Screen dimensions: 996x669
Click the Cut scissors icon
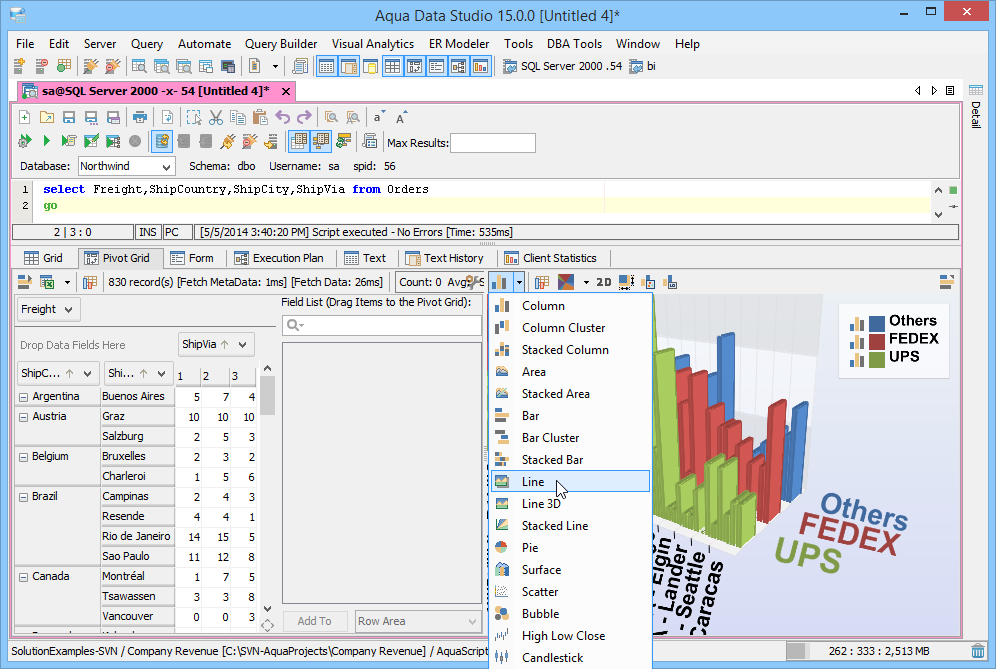click(x=215, y=117)
